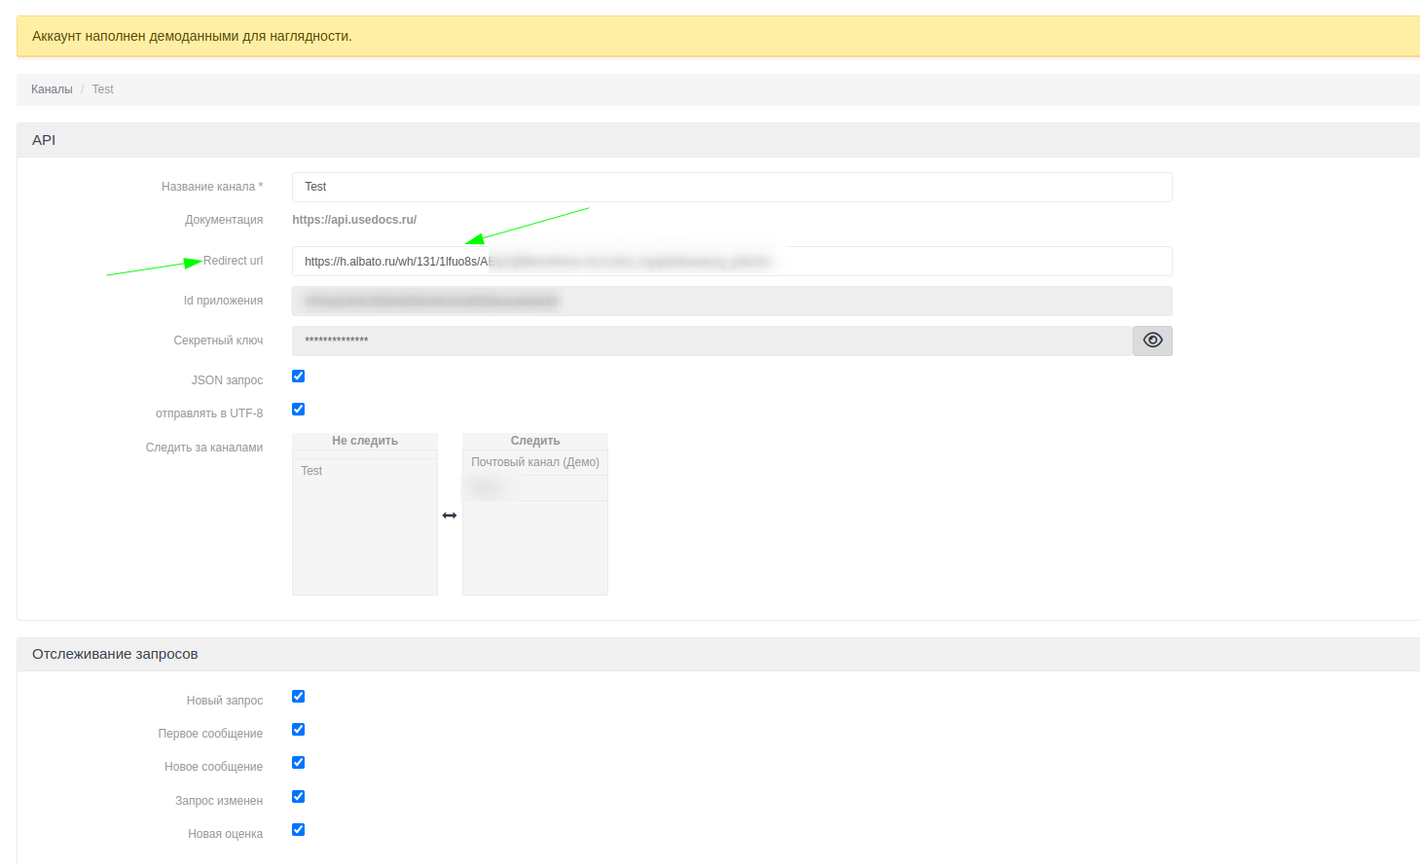Toggle the отправлять в UTF-8 checkbox
The image size is (1420, 864).
point(298,409)
